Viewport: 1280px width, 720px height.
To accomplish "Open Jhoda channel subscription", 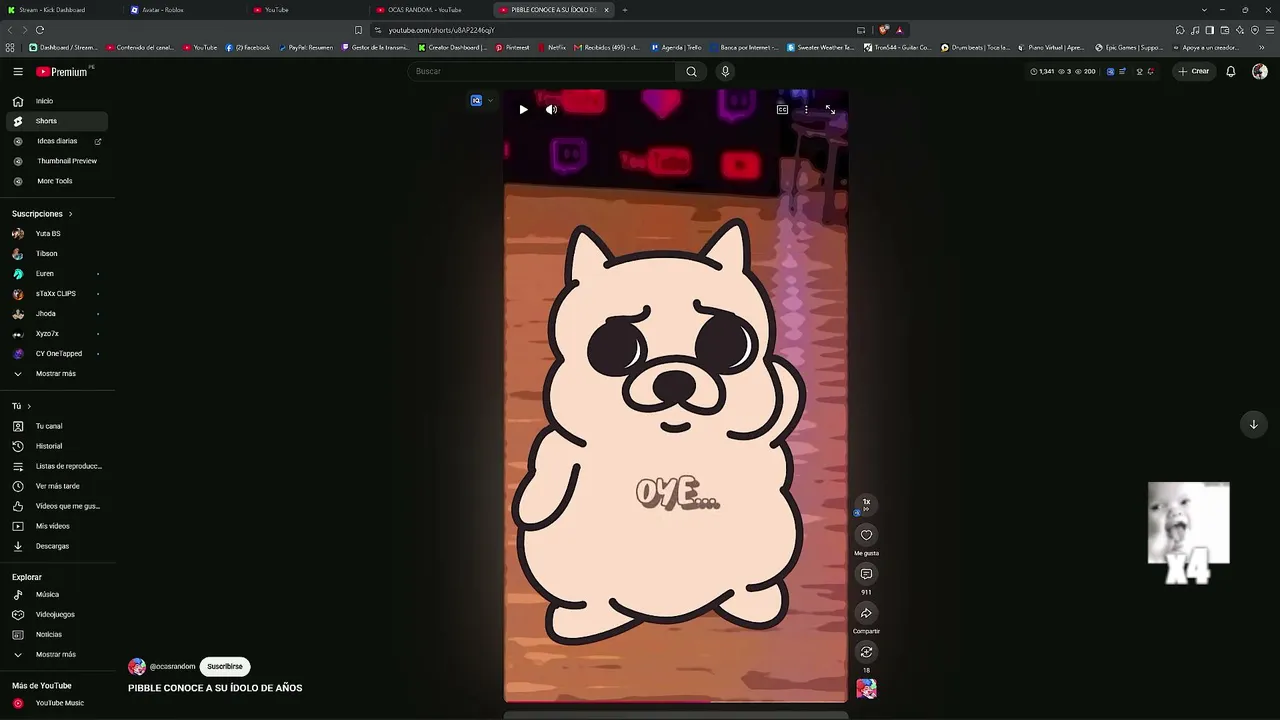I will coord(57,314).
